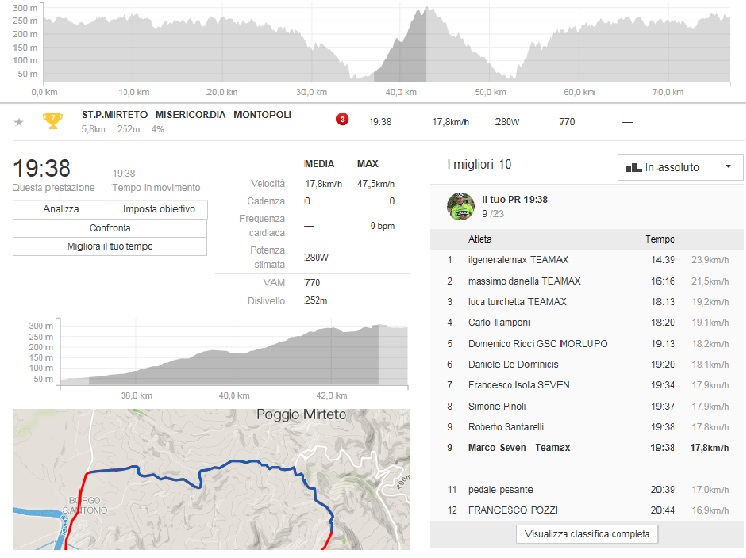746x558 pixels.
Task: Click the gold trophy icon
Action: [52, 121]
